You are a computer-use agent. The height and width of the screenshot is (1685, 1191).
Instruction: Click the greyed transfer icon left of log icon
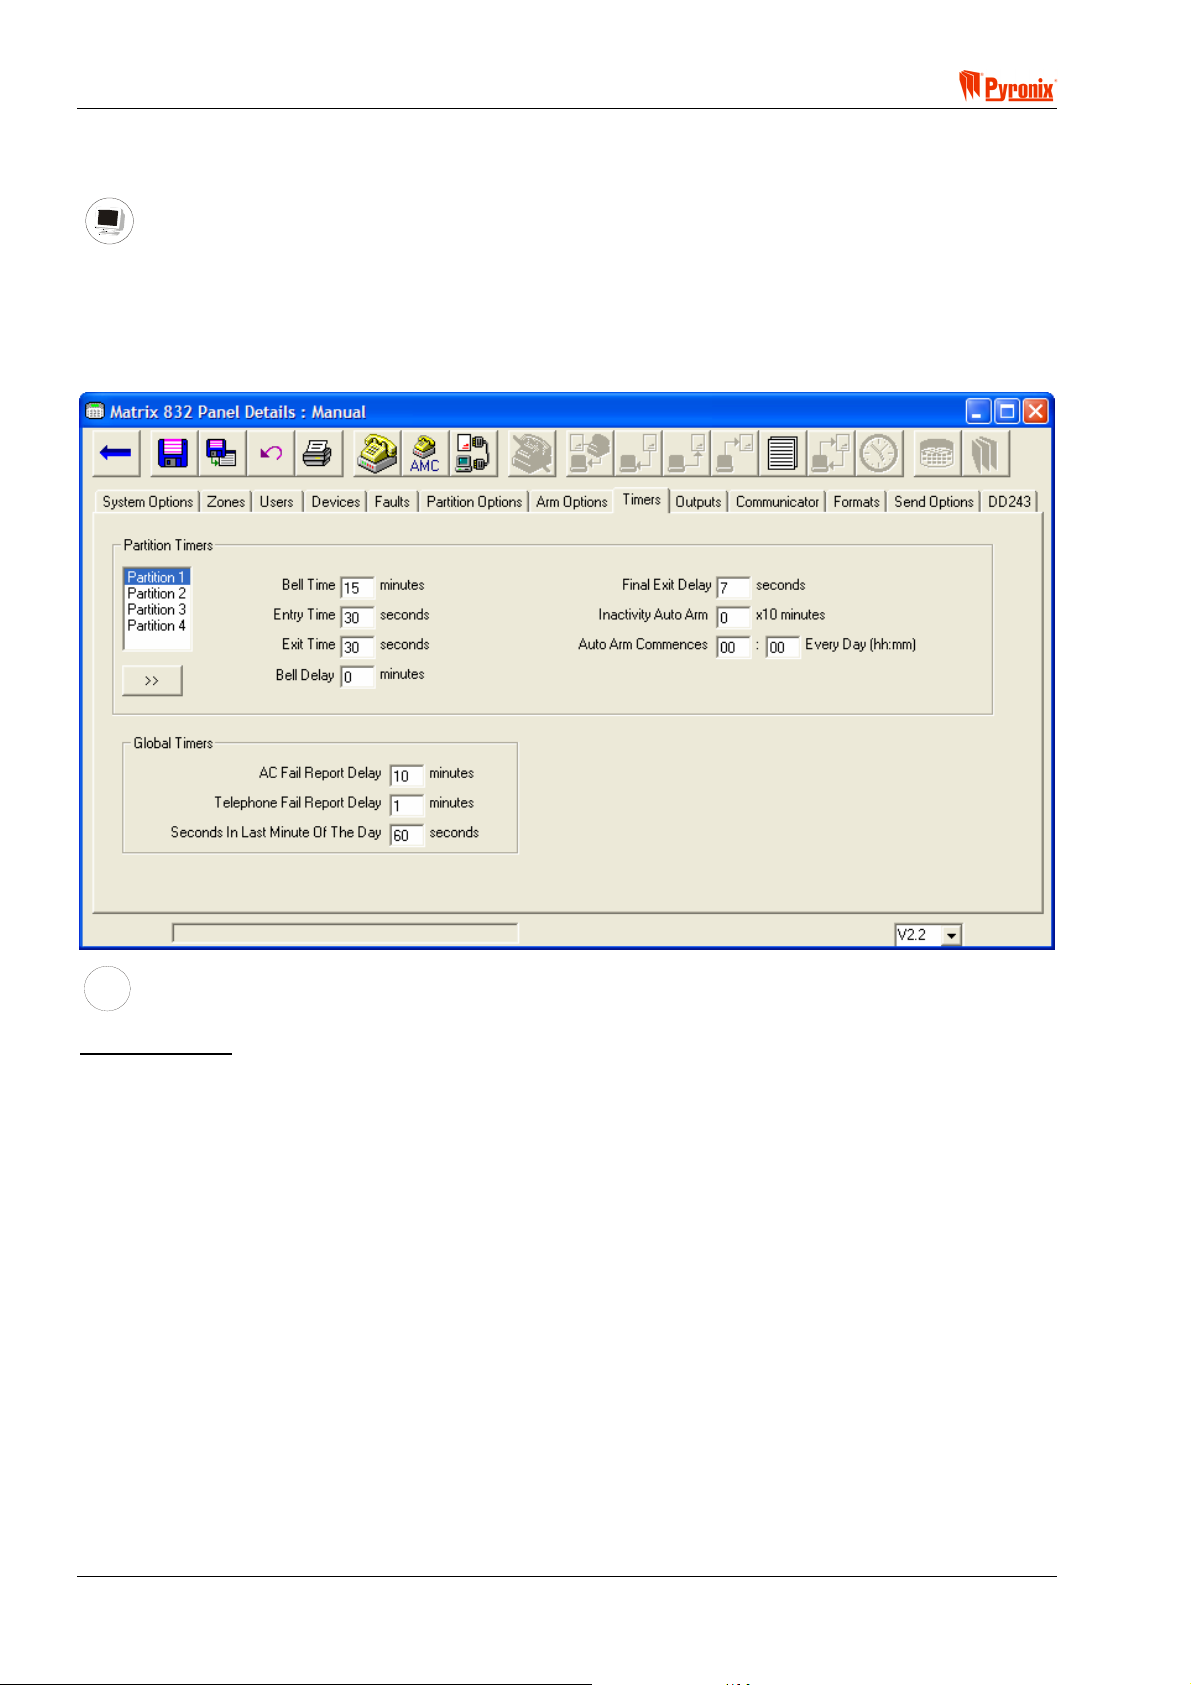click(734, 454)
